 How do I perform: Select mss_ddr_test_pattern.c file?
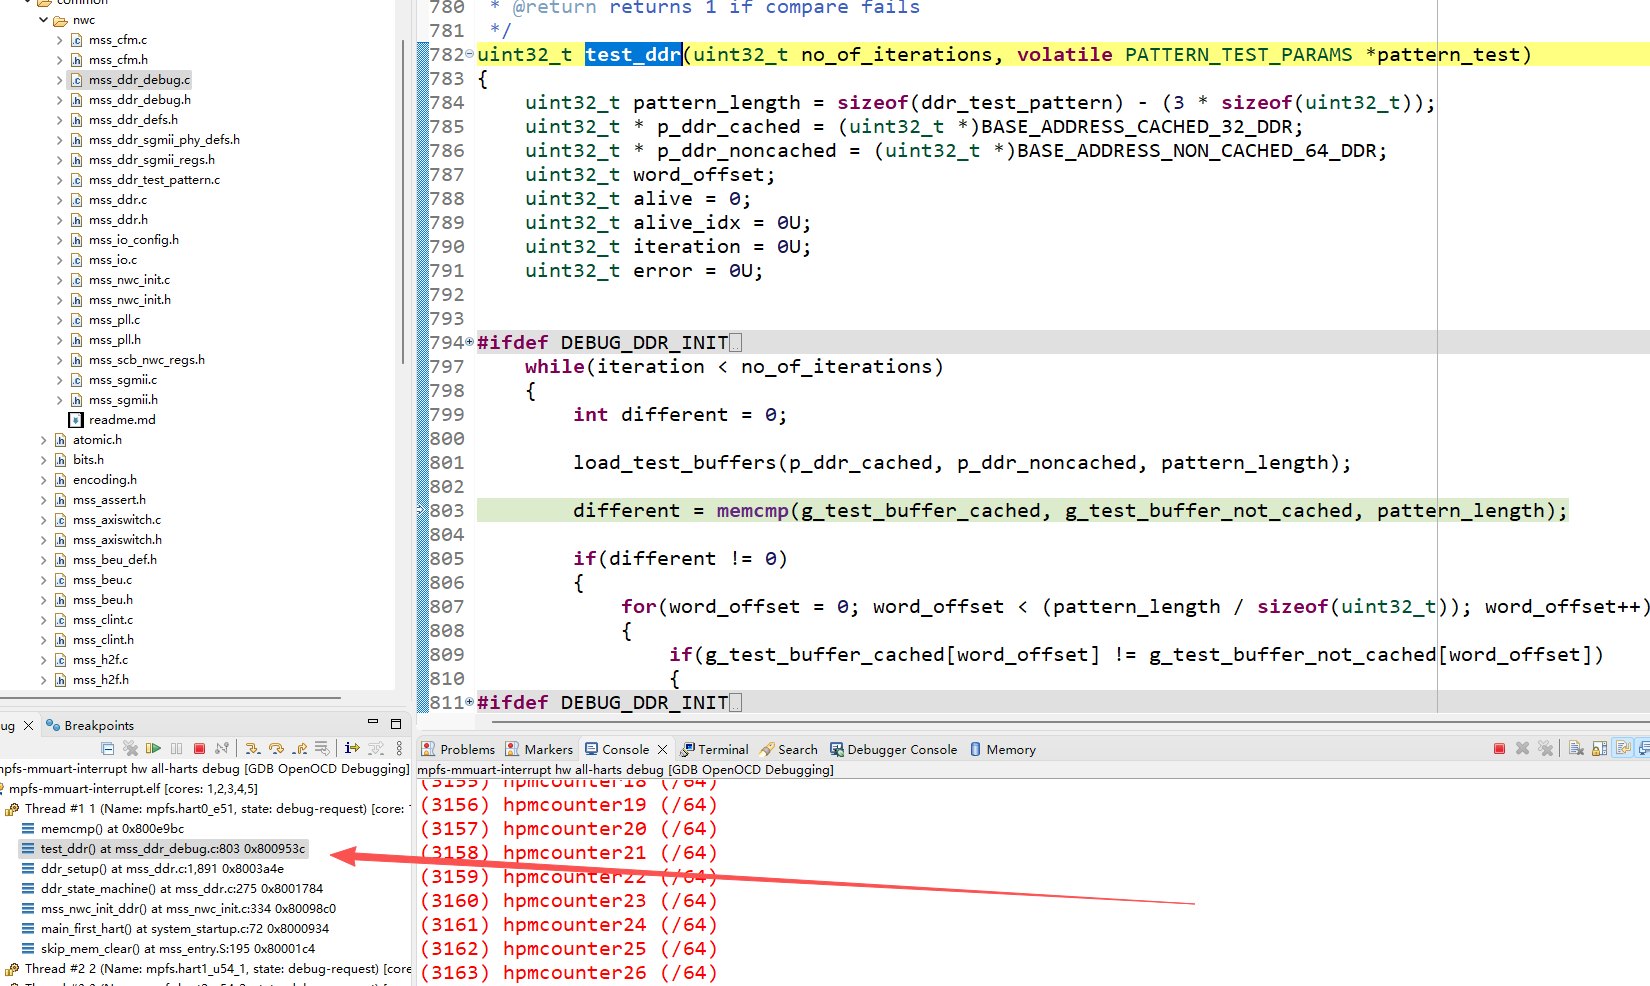pos(154,180)
